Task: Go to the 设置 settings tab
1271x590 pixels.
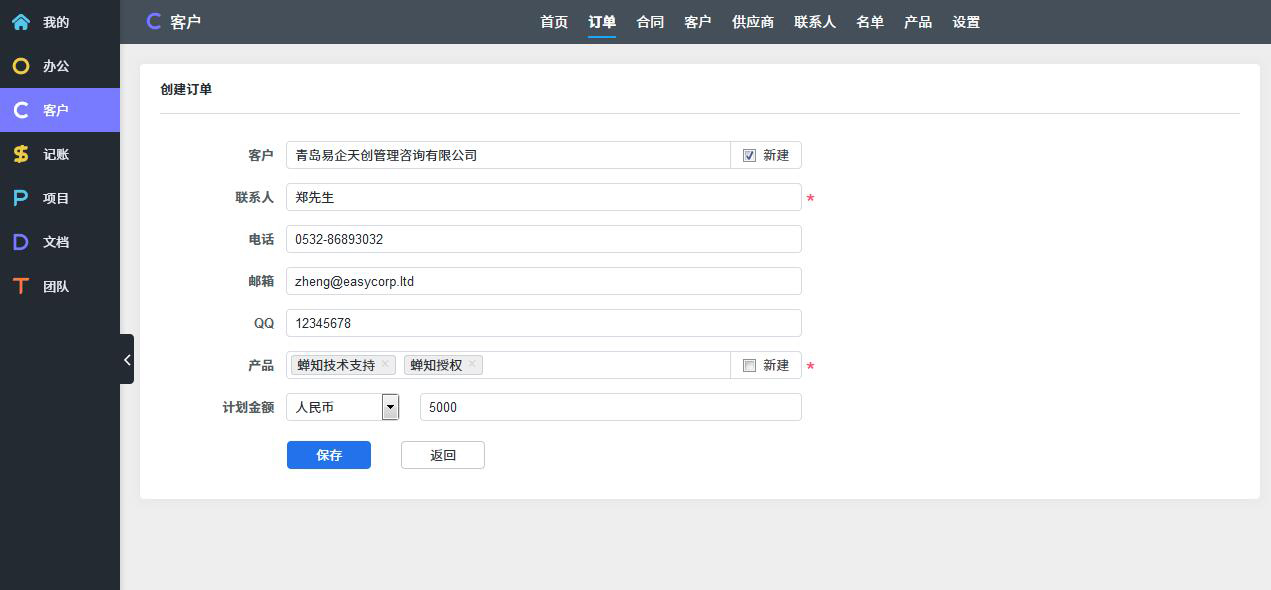Action: tap(966, 22)
